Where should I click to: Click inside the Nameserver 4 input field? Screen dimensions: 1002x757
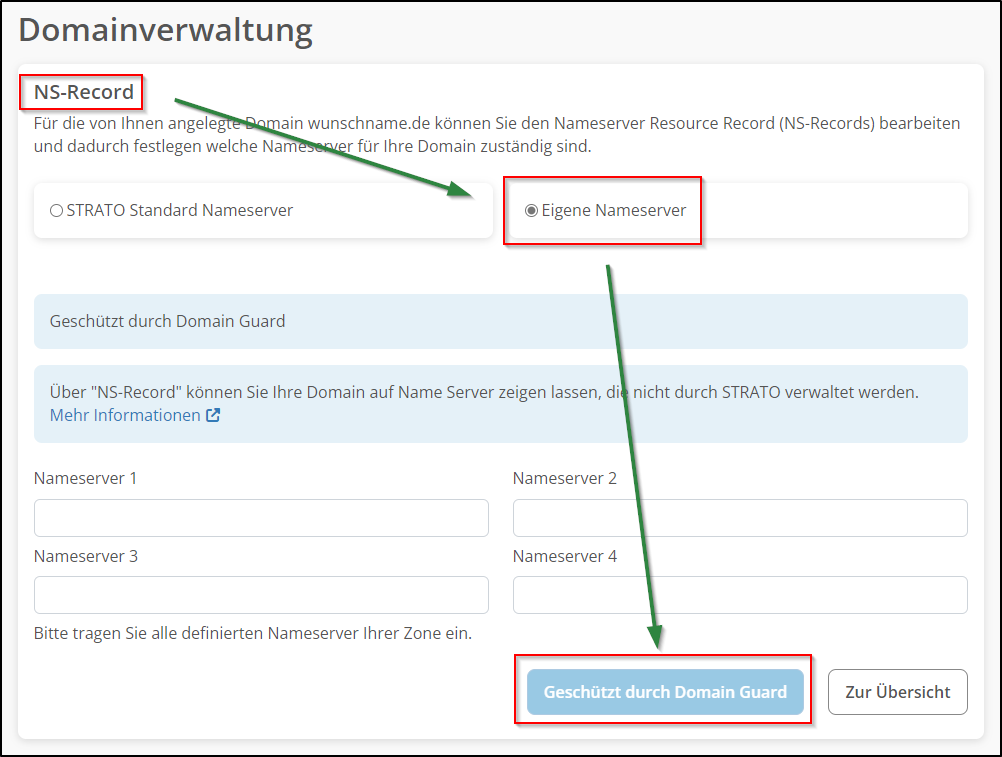click(739, 595)
